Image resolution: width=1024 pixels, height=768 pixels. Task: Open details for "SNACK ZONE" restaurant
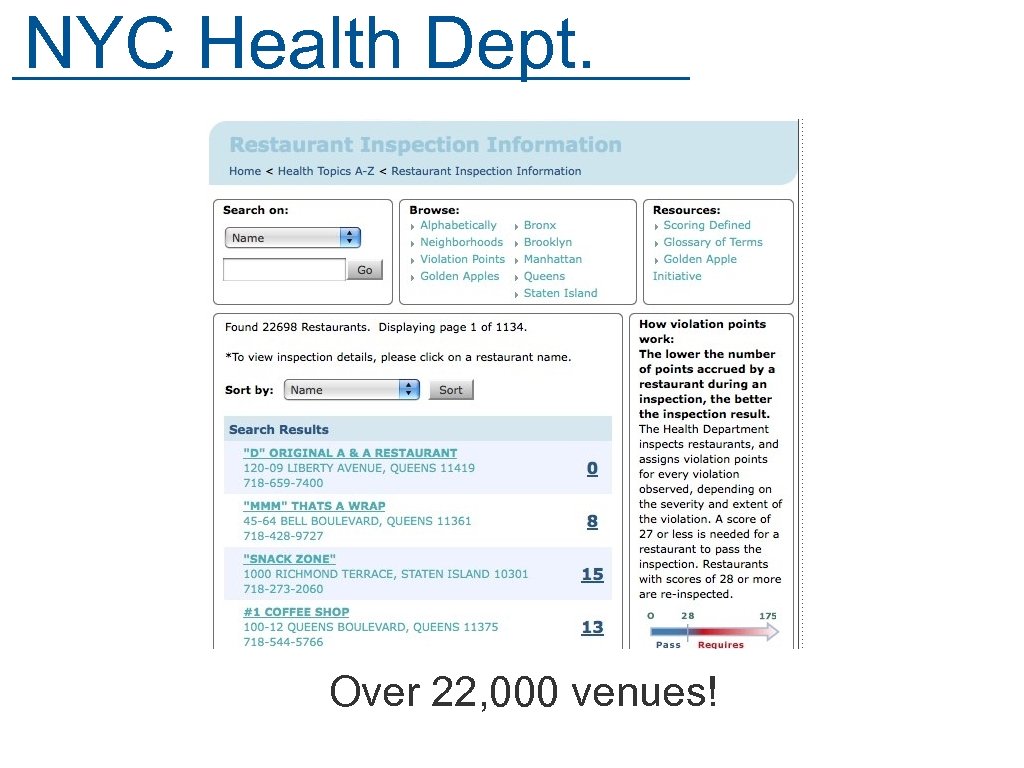pos(289,558)
